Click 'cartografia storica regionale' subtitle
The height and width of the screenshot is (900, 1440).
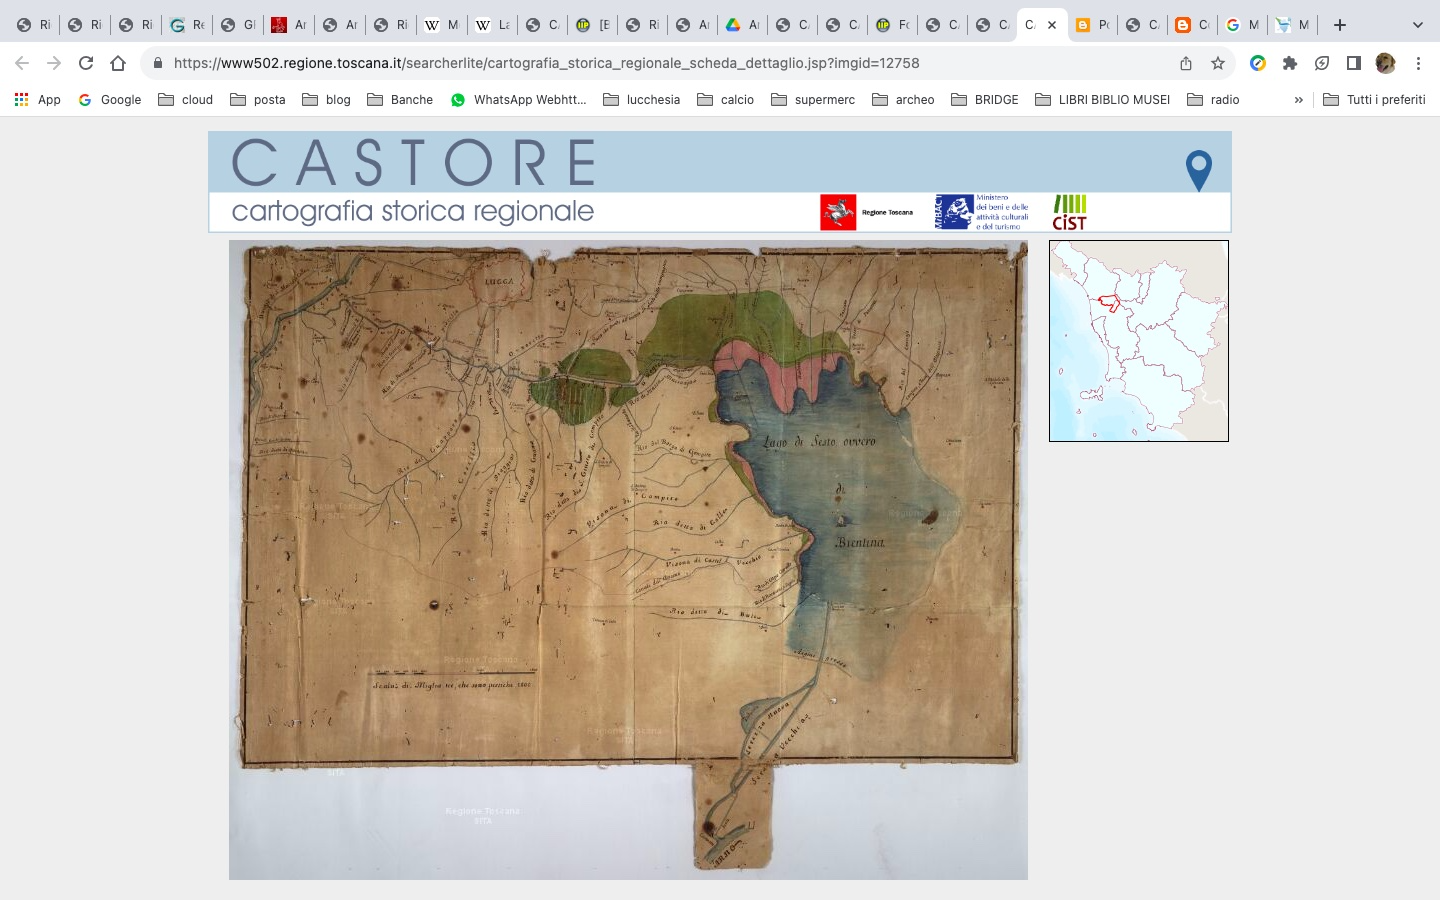(x=413, y=212)
